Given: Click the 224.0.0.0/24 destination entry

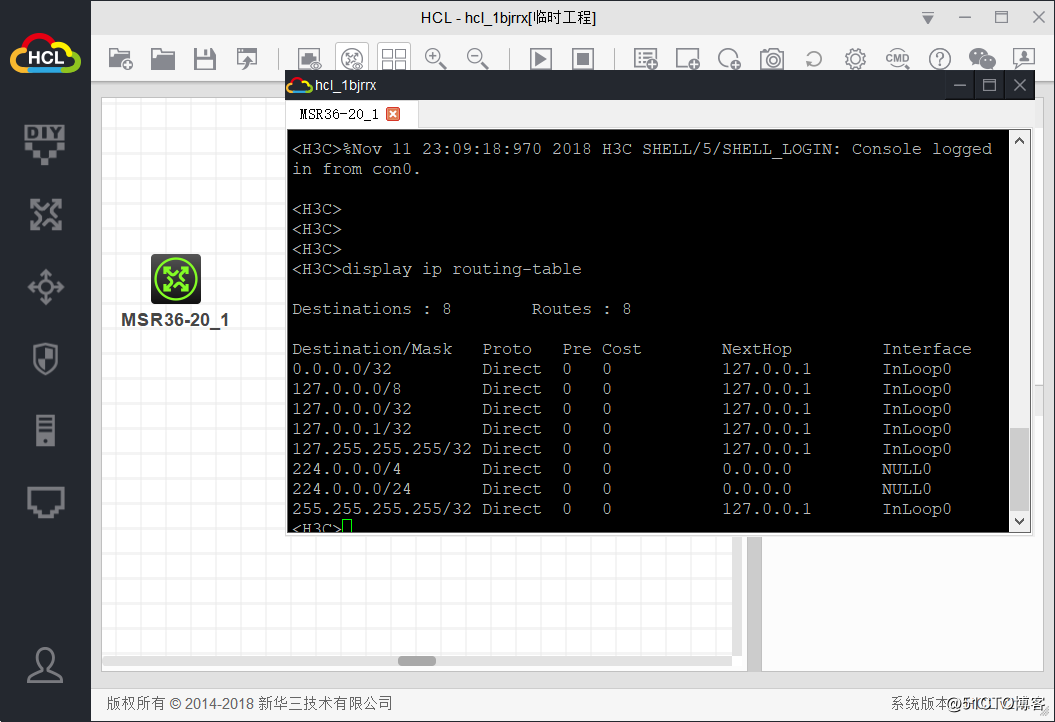Looking at the screenshot, I should click(351, 489).
